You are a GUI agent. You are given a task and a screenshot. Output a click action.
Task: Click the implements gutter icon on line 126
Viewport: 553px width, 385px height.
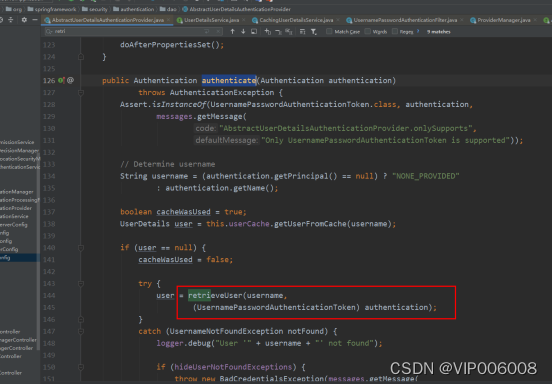tap(61, 80)
